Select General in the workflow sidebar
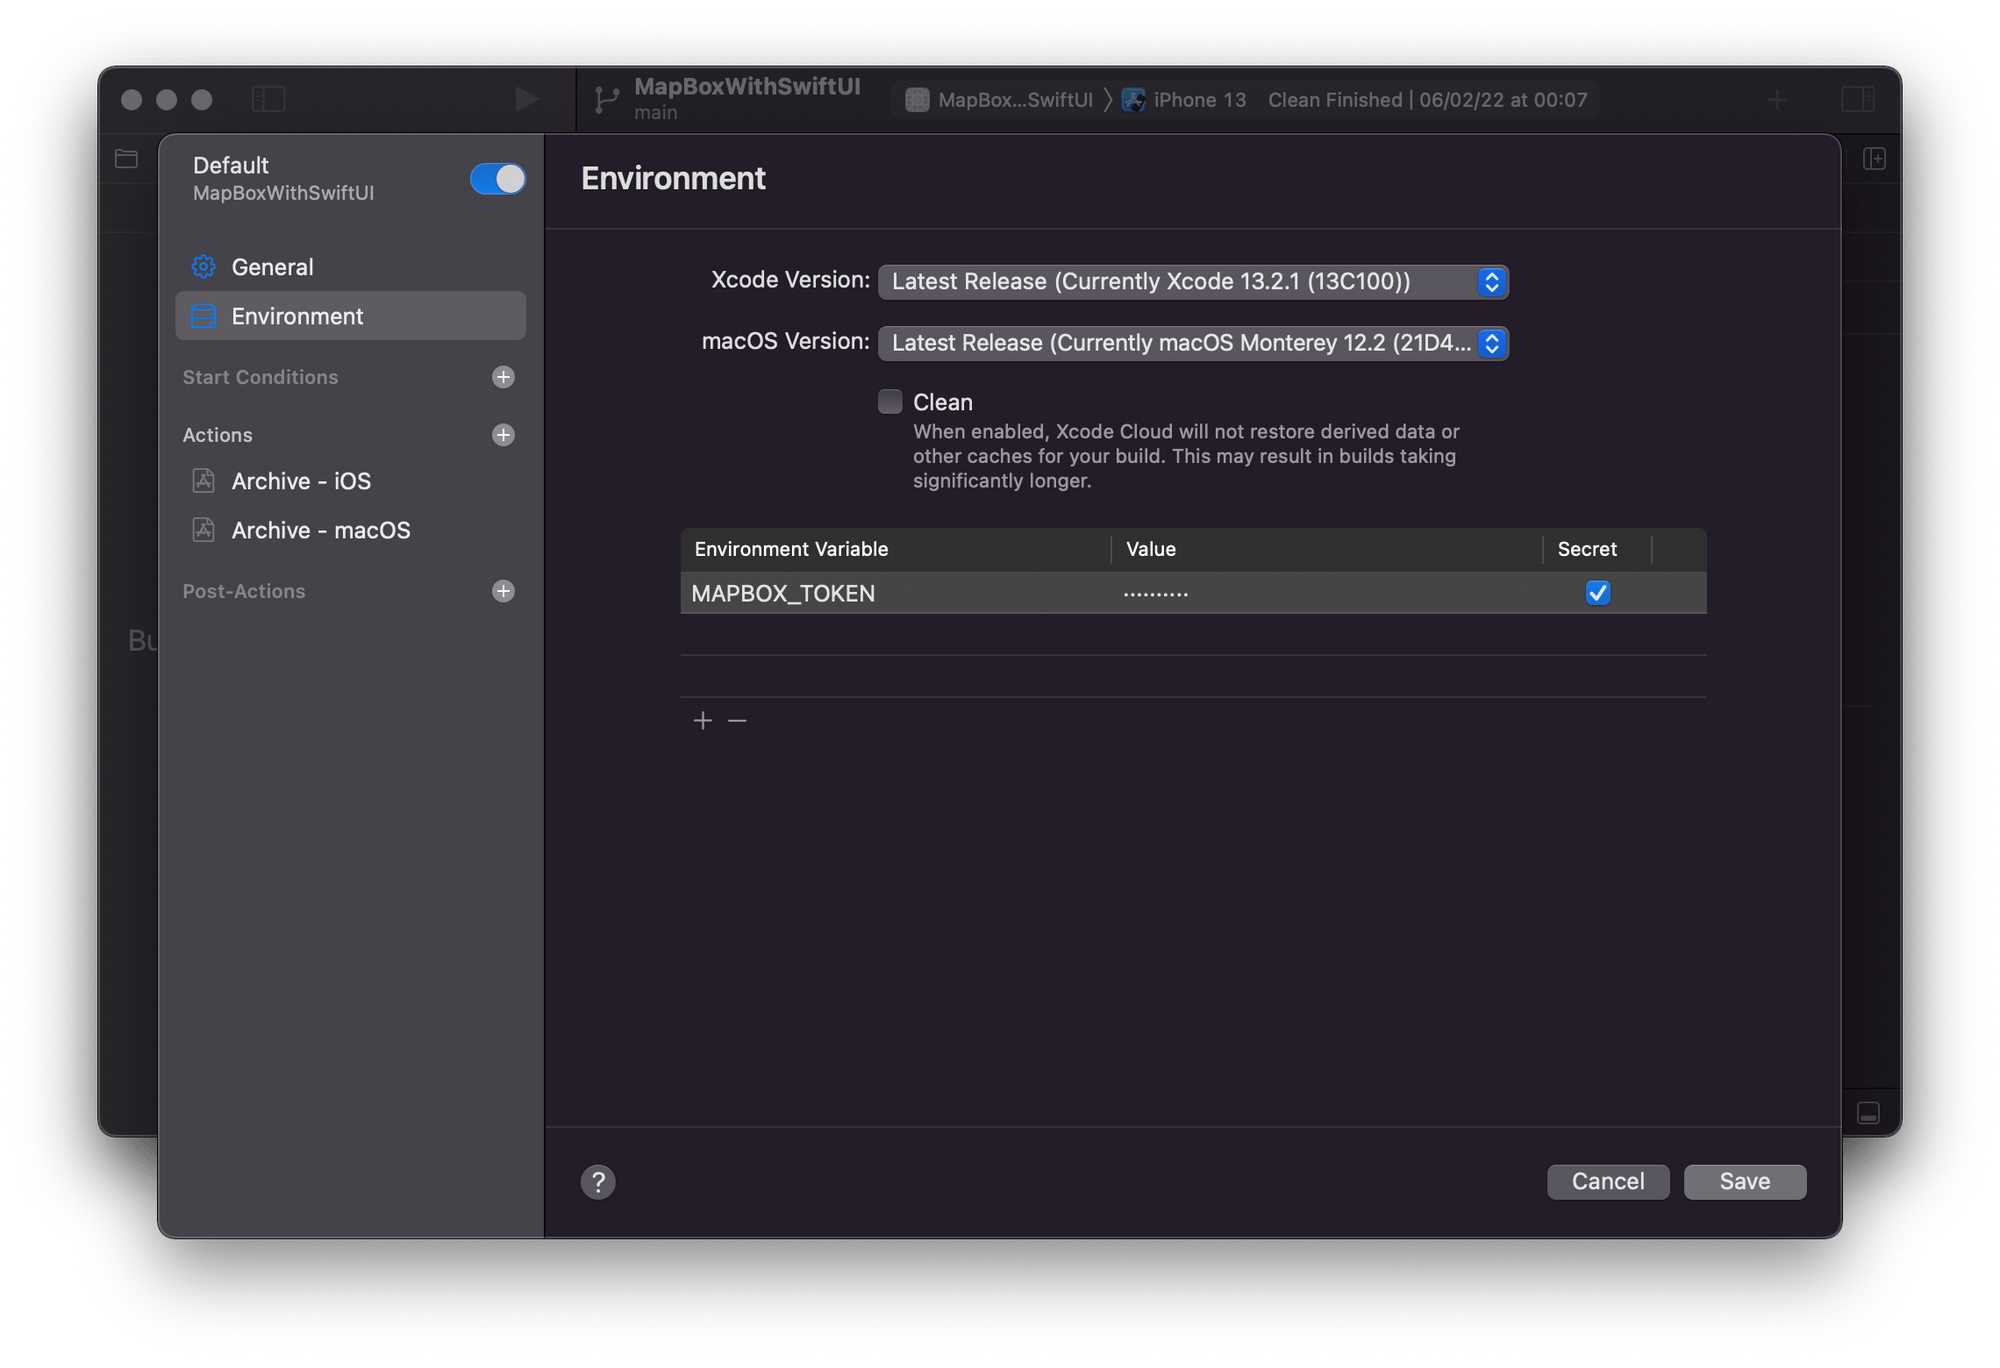Screen dimensions: 2000x1368 271,266
